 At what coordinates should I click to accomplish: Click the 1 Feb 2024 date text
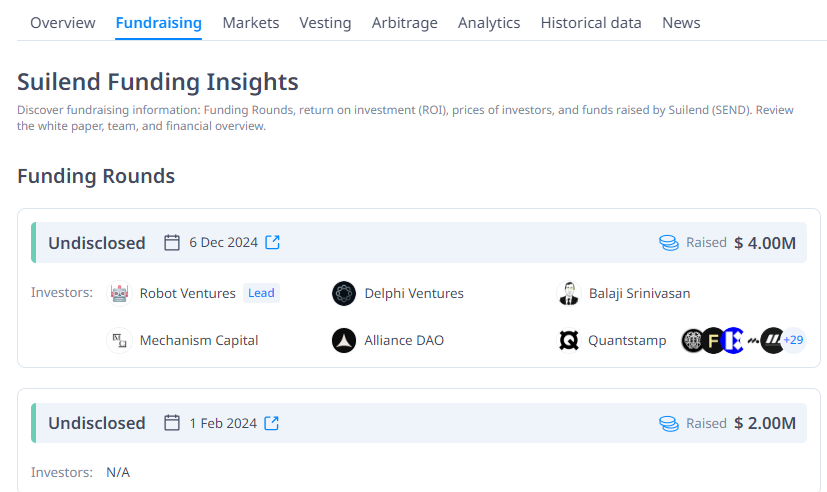pos(223,423)
